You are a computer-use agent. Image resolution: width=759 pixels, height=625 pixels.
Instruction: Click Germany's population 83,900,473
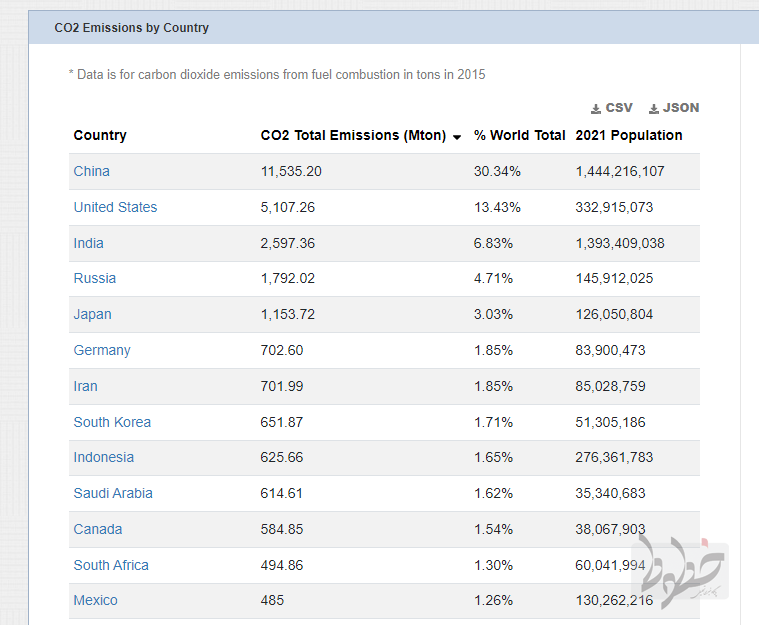point(610,351)
